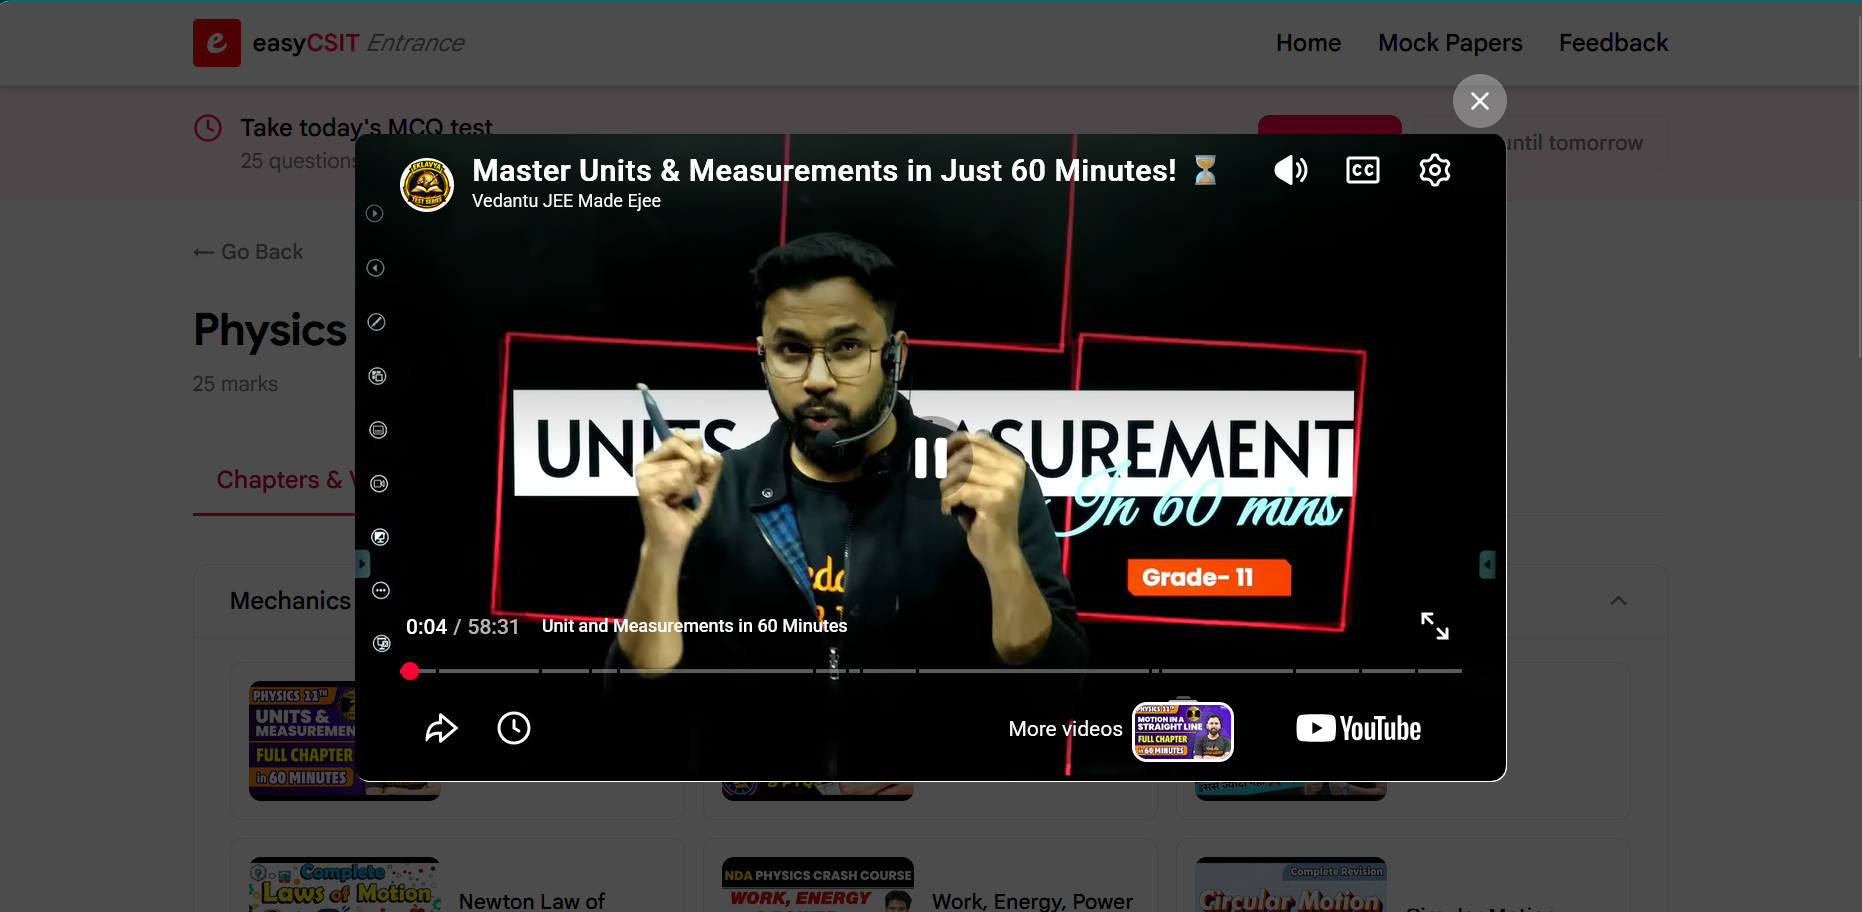
Task: Click the Unit and Measurements chapter label
Action: [694, 626]
